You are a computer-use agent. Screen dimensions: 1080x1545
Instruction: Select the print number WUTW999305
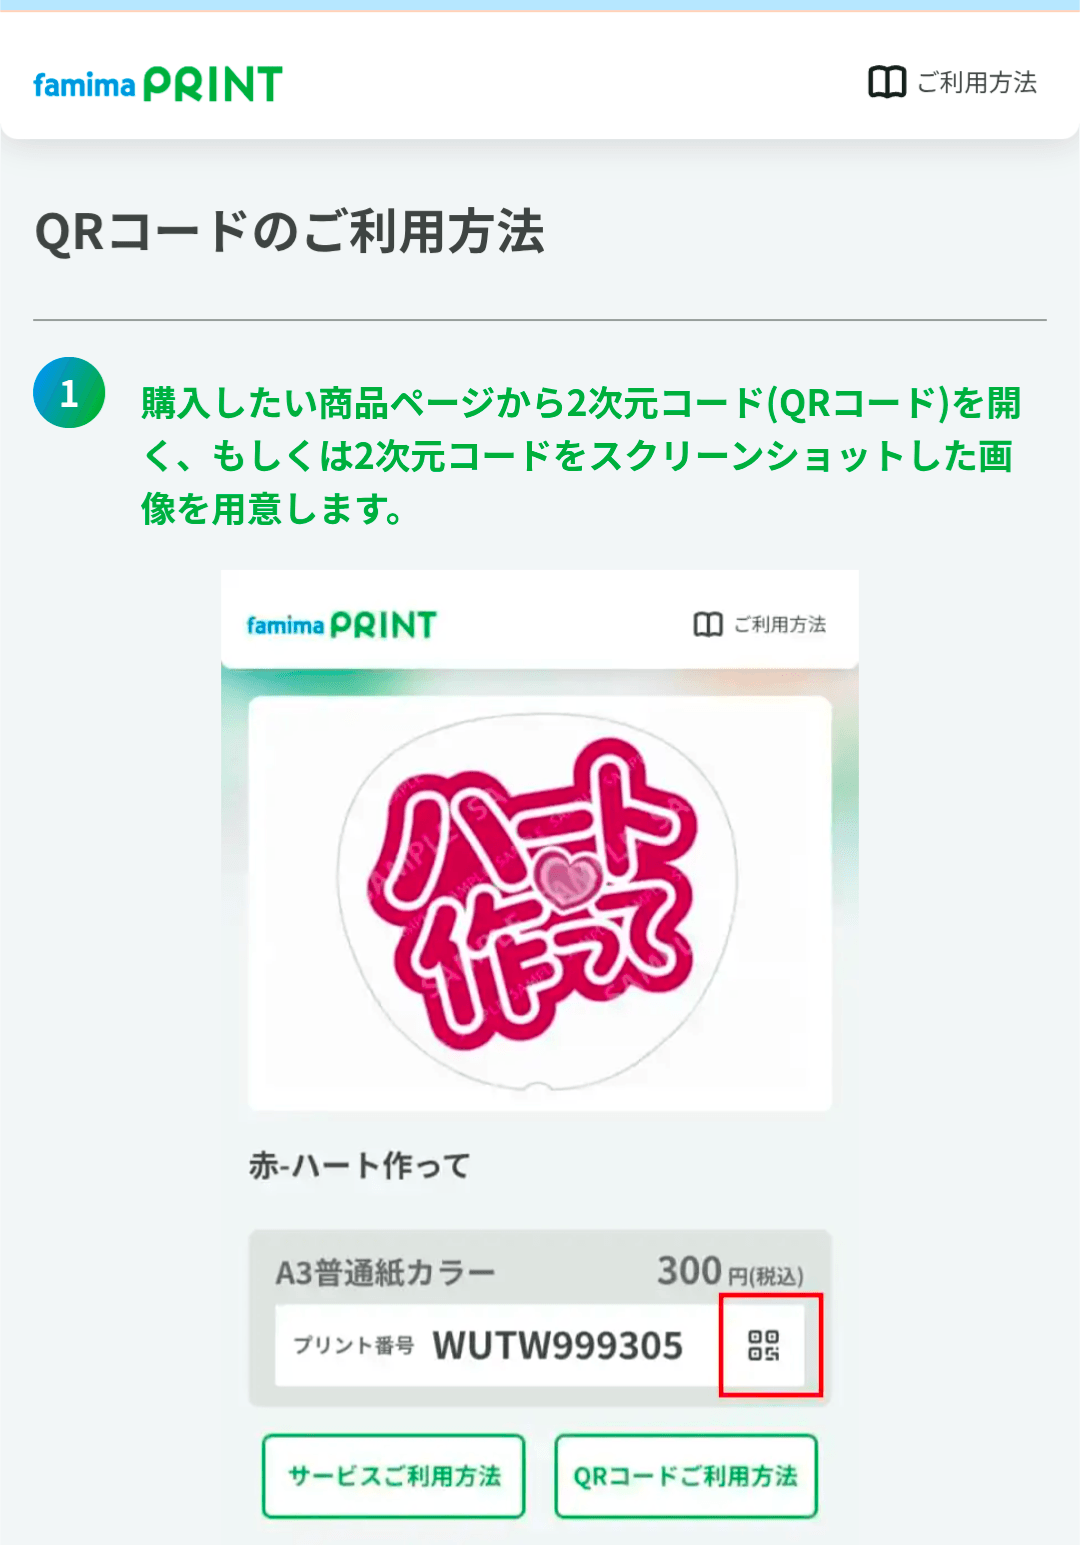[557, 1346]
